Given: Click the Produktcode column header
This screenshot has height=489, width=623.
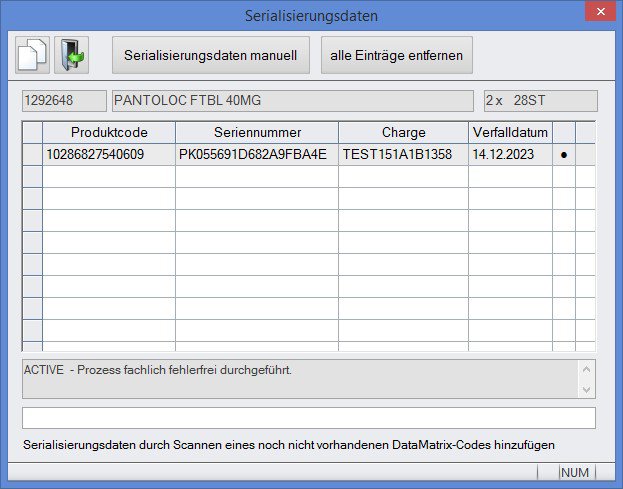Looking at the screenshot, I should click(108, 132).
